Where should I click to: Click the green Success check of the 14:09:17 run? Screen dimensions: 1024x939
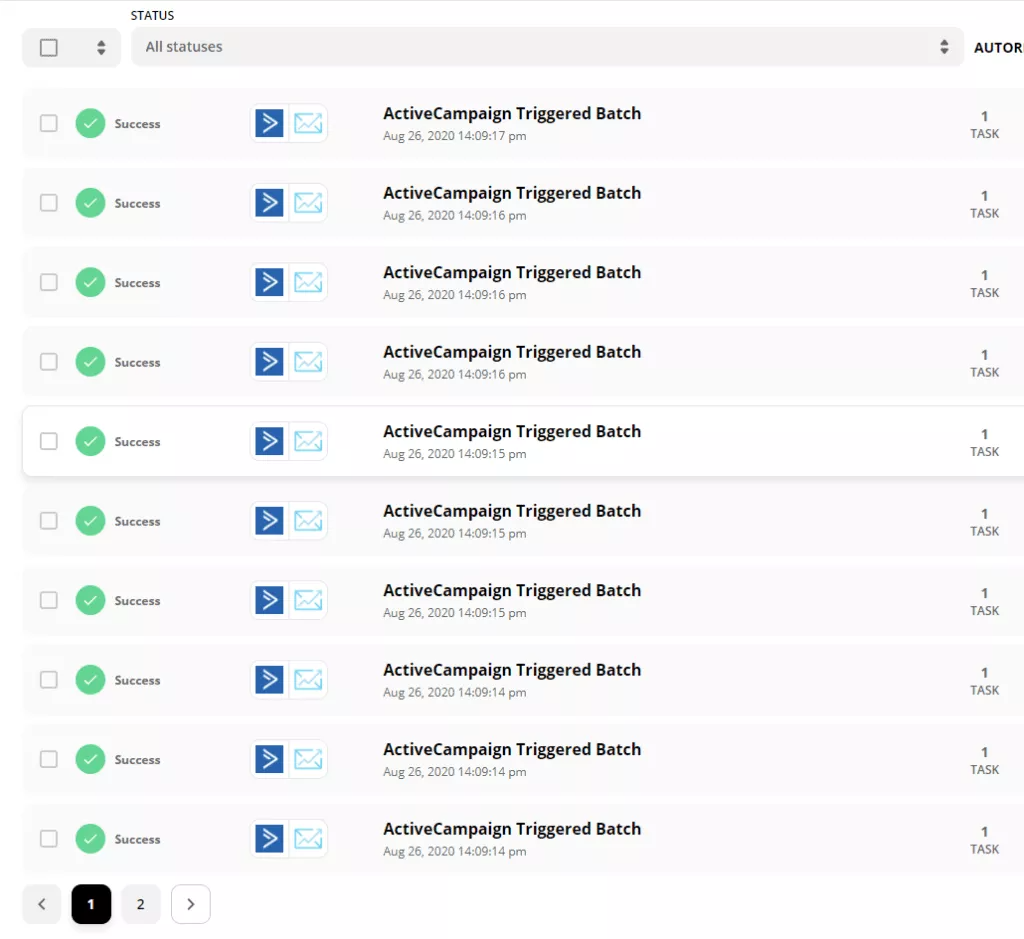(90, 123)
